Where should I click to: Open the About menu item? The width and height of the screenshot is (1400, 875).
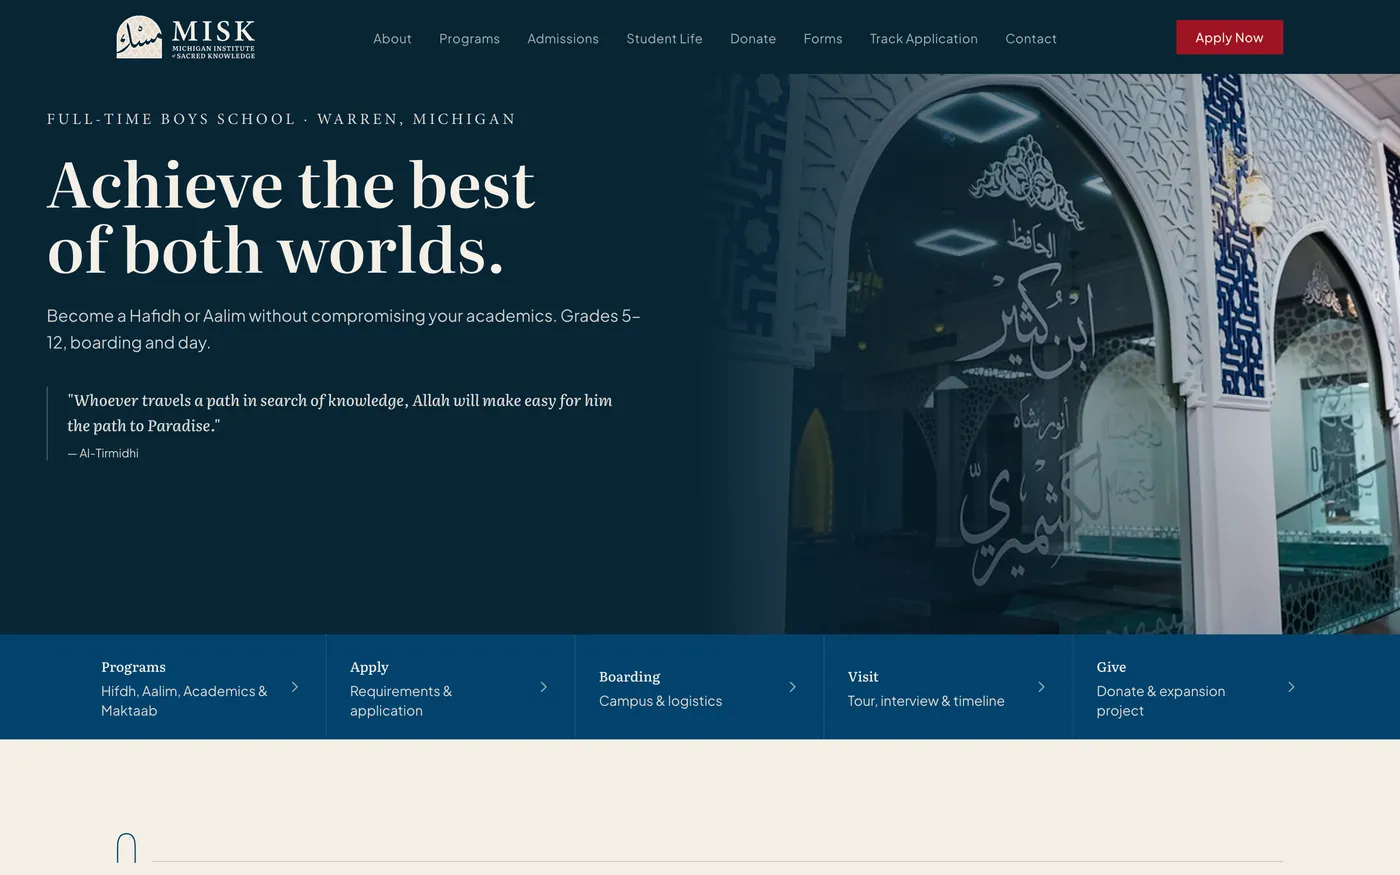click(x=392, y=38)
